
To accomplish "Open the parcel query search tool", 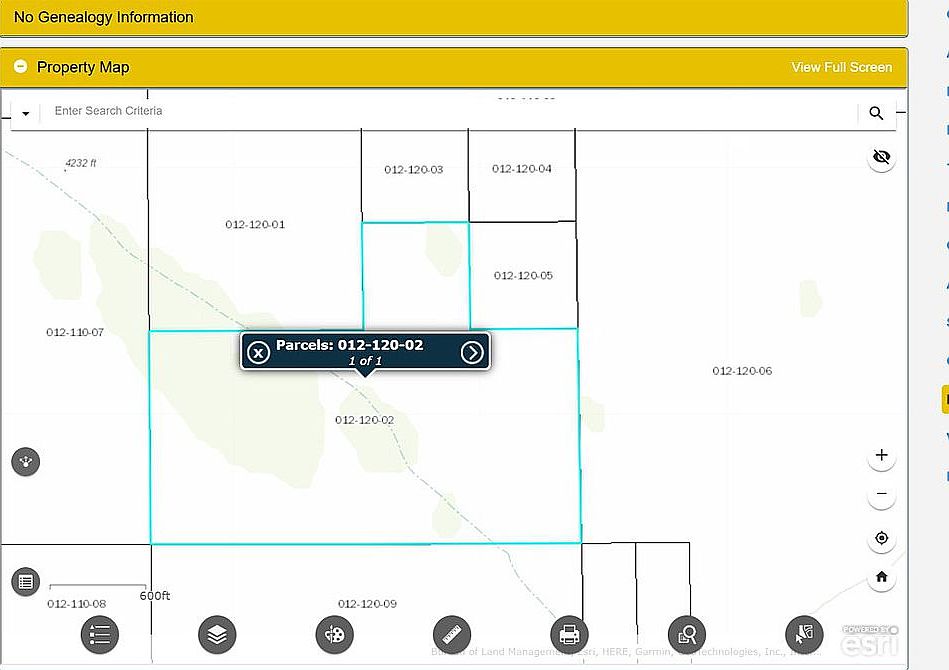I will tap(687, 634).
